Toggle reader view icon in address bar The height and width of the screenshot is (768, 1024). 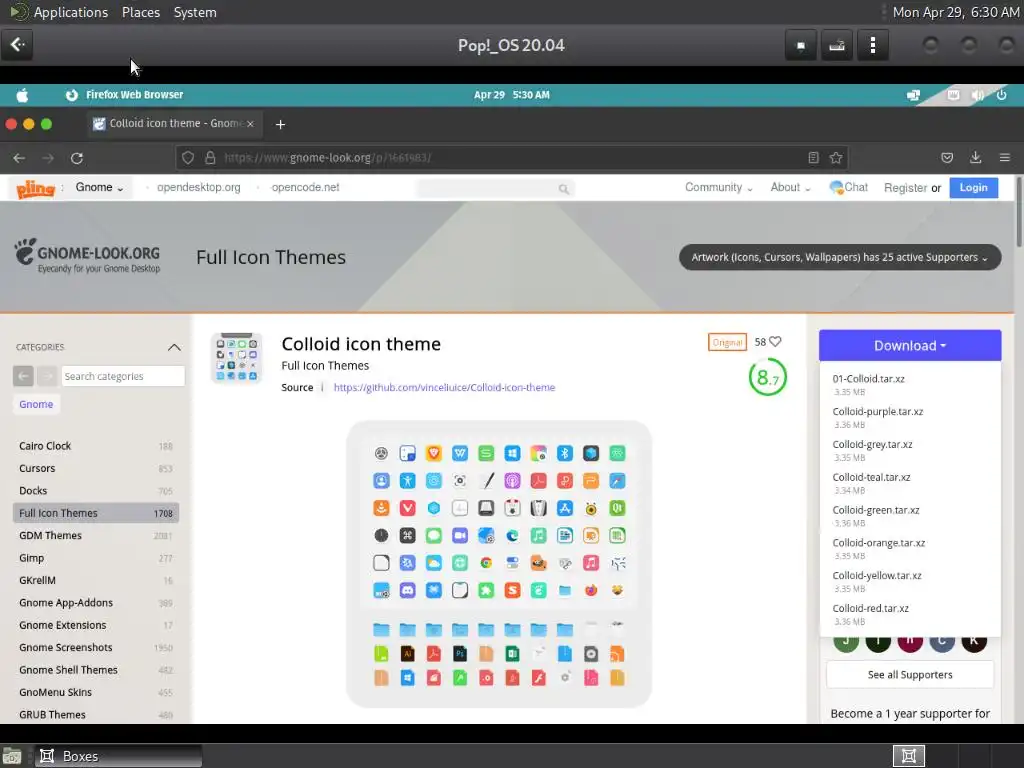click(x=813, y=158)
